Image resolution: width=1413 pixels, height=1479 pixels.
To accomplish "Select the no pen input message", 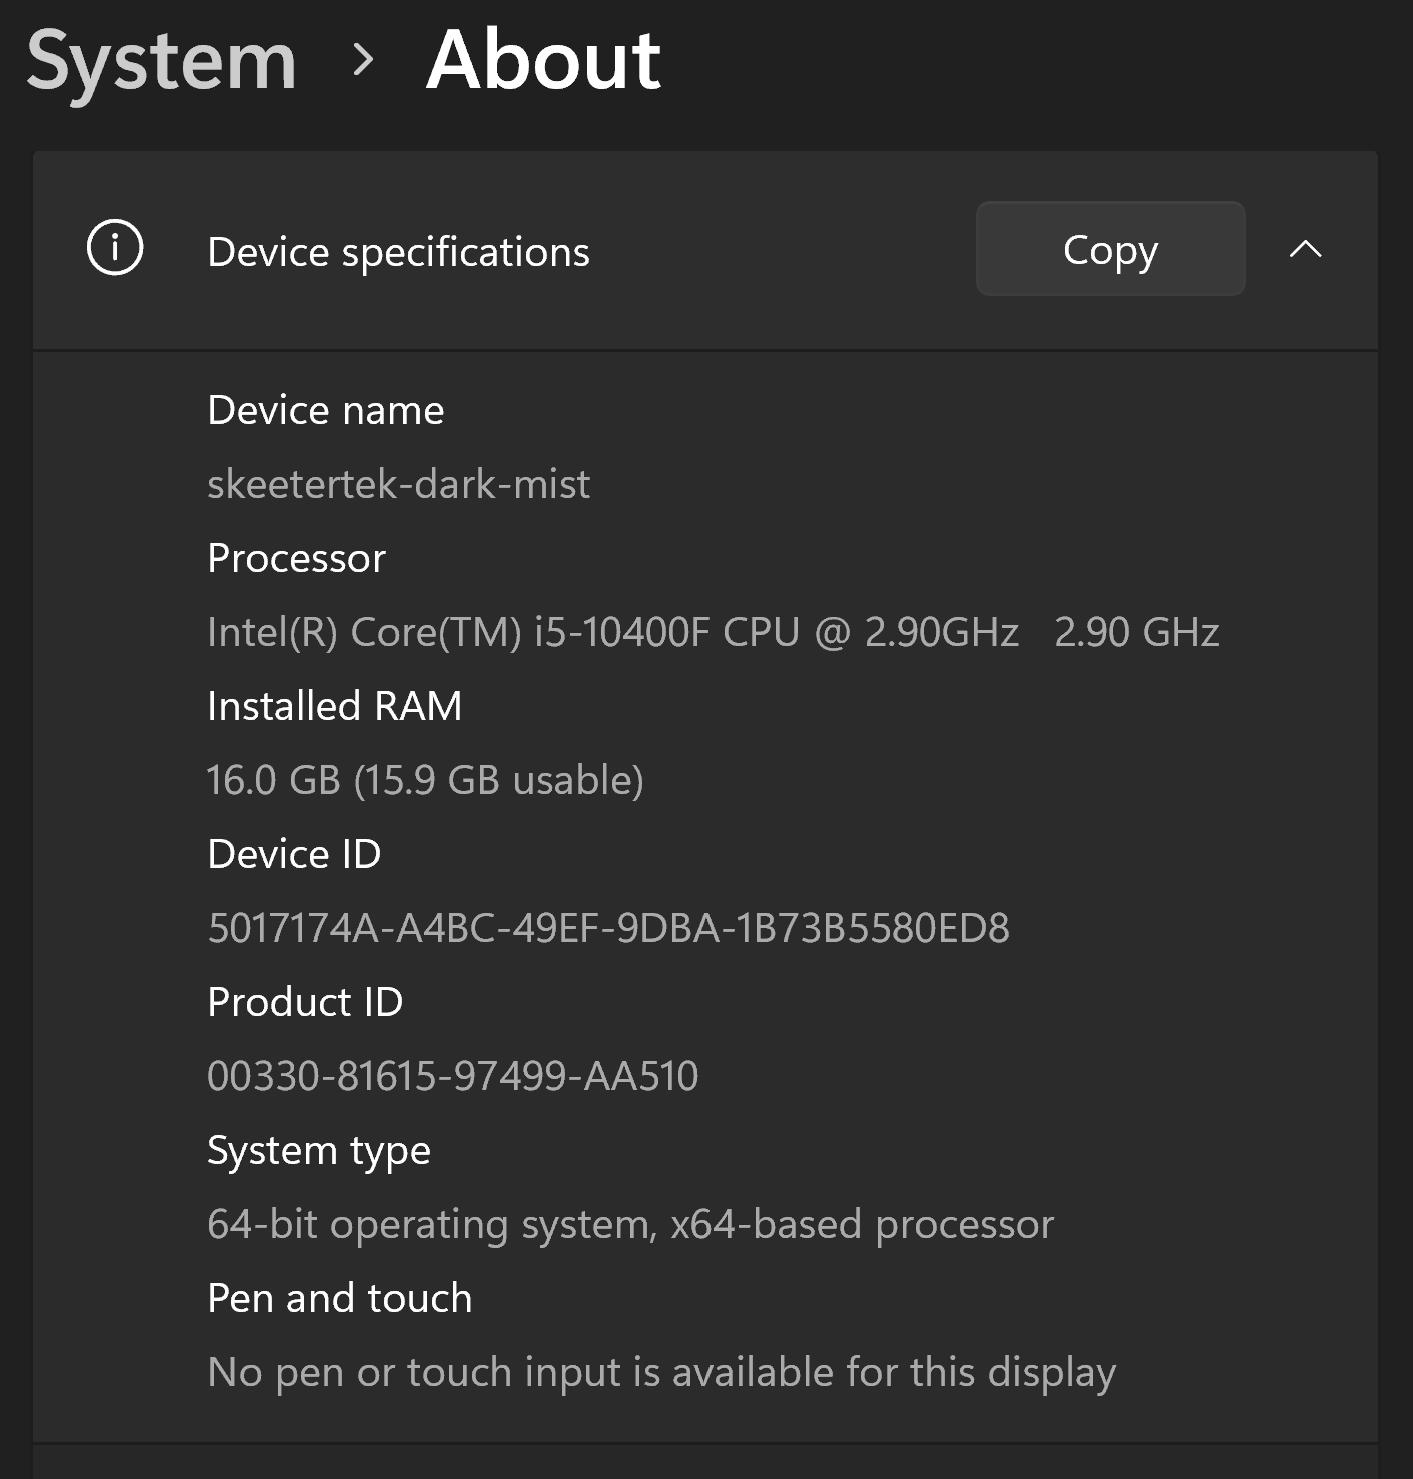I will click(660, 1372).
